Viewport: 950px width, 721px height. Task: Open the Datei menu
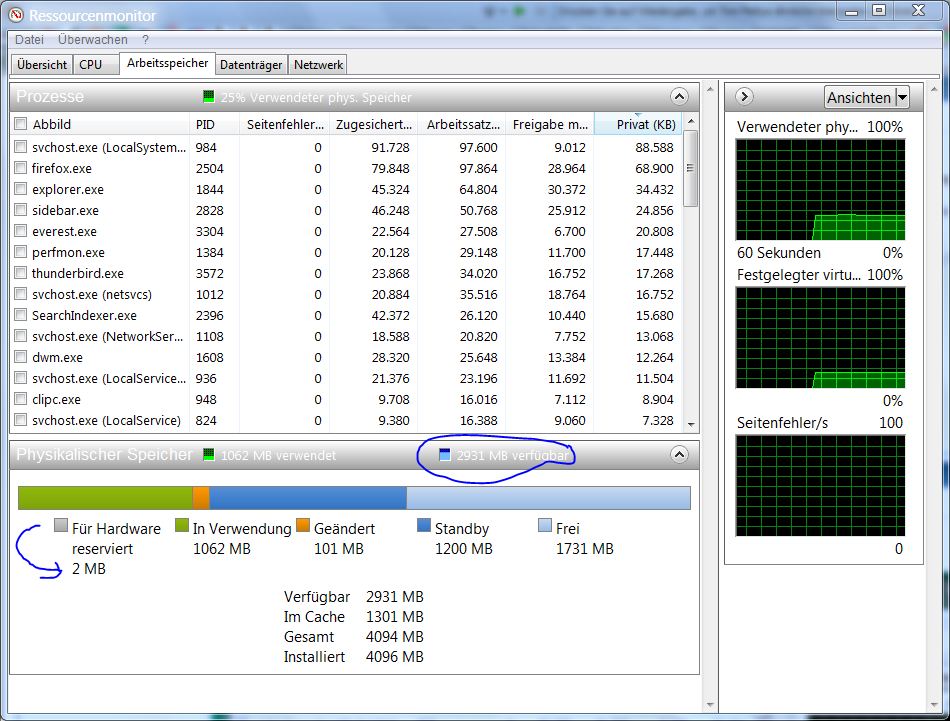(29, 39)
